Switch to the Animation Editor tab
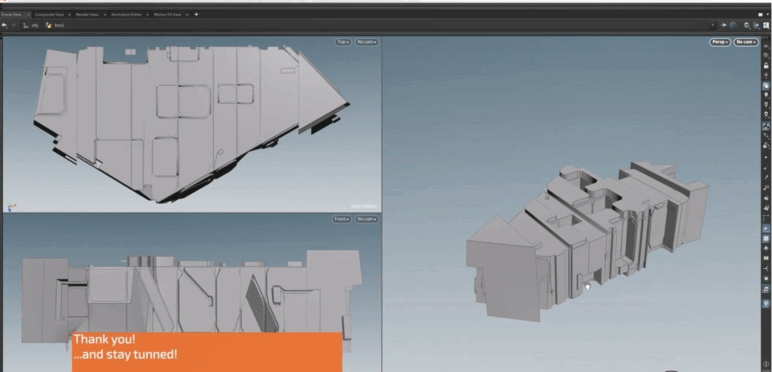The width and height of the screenshot is (772, 372). click(x=126, y=14)
